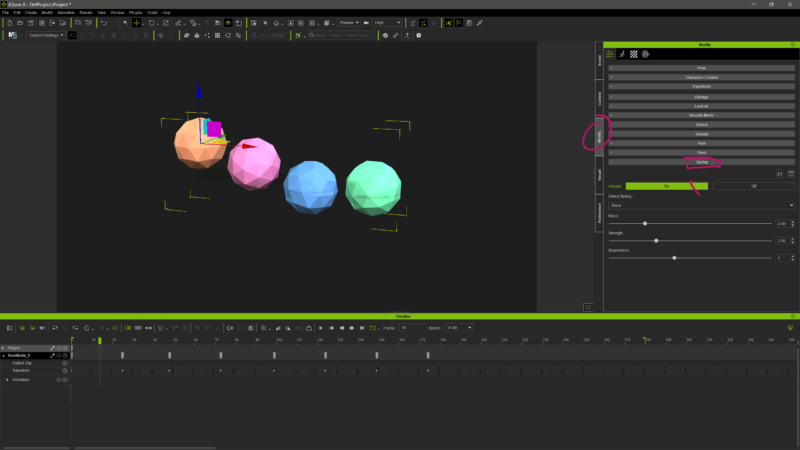This screenshot has width=800, height=450.
Task: Click the Save Project icon
Action: coord(30,22)
